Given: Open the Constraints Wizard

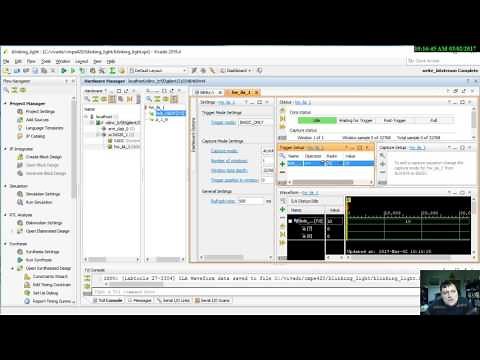Looking at the screenshot, I should pos(50,276).
